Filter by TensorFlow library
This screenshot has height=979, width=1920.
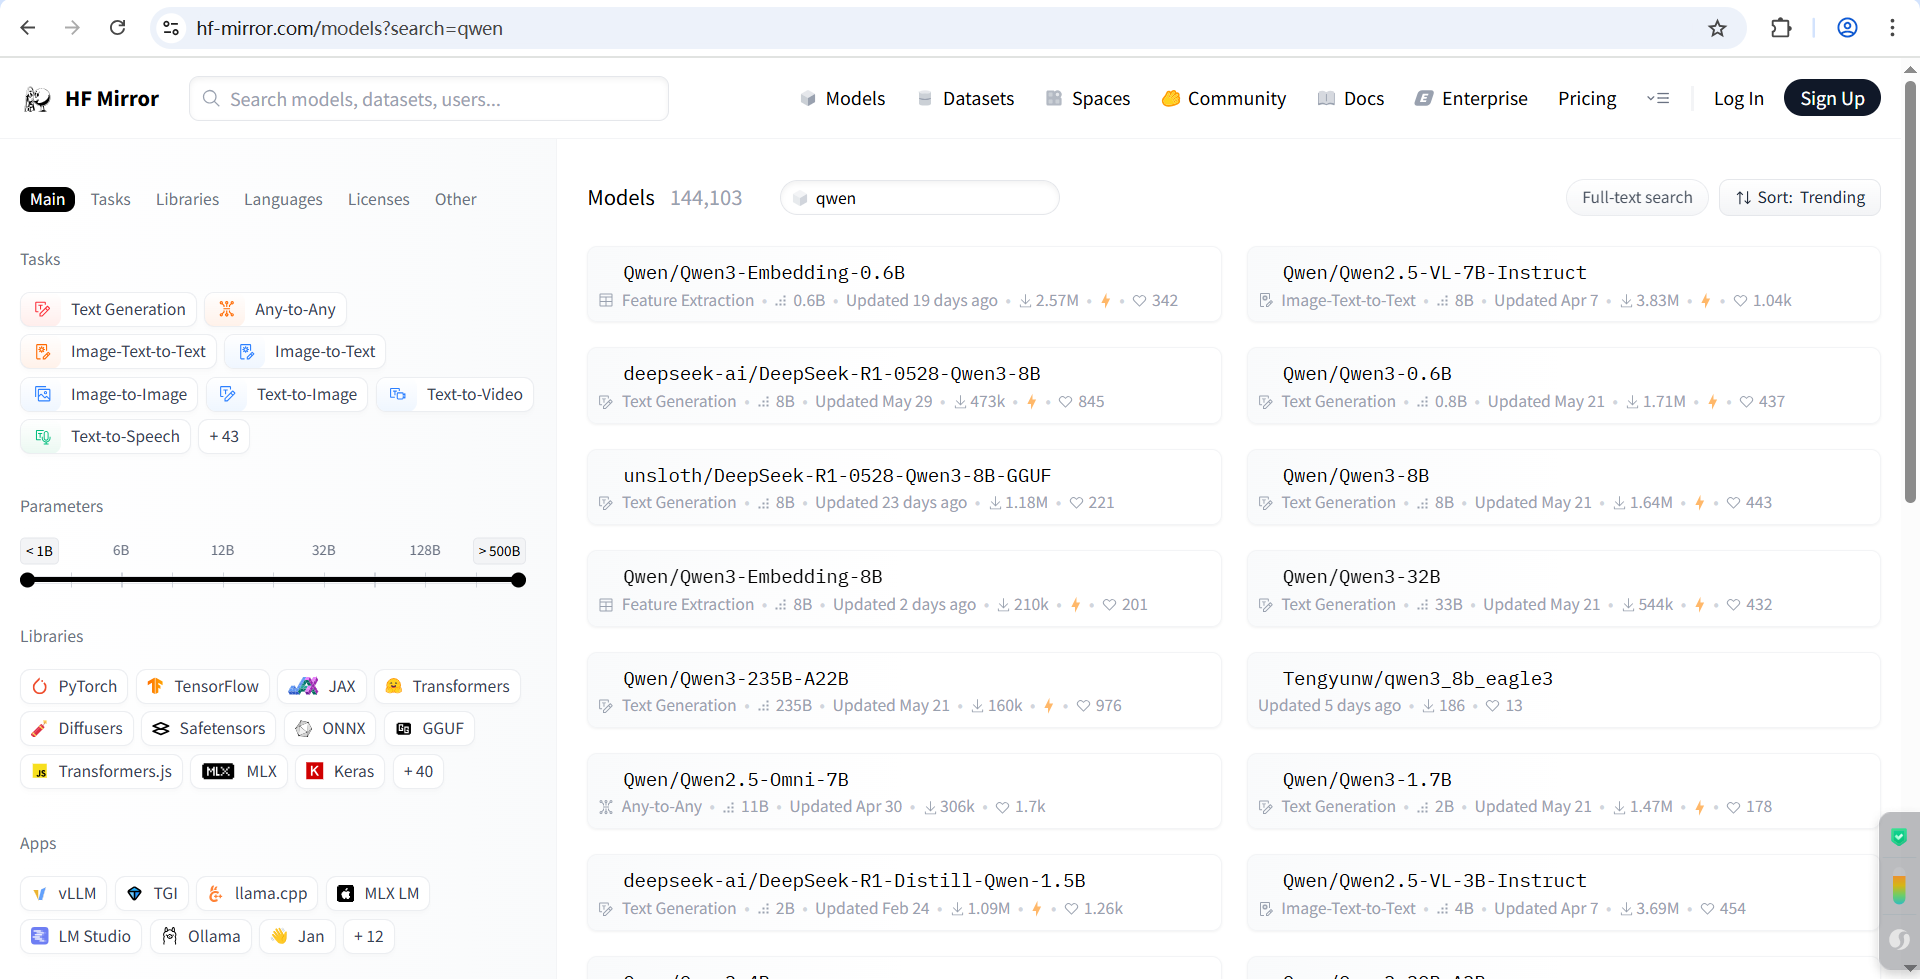203,687
